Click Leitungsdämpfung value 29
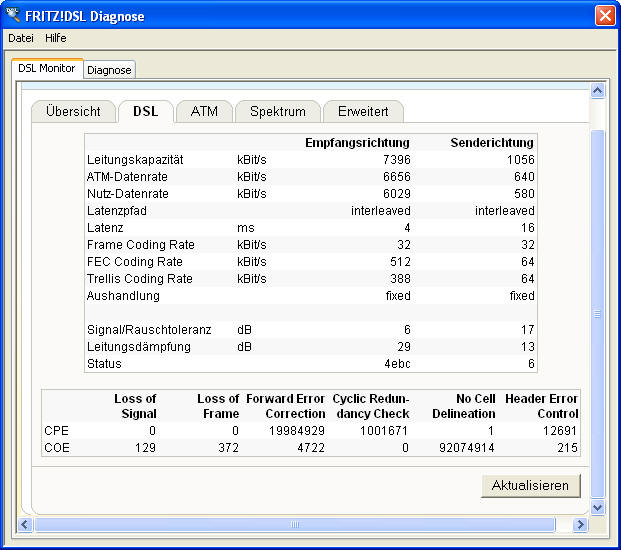 [x=404, y=347]
